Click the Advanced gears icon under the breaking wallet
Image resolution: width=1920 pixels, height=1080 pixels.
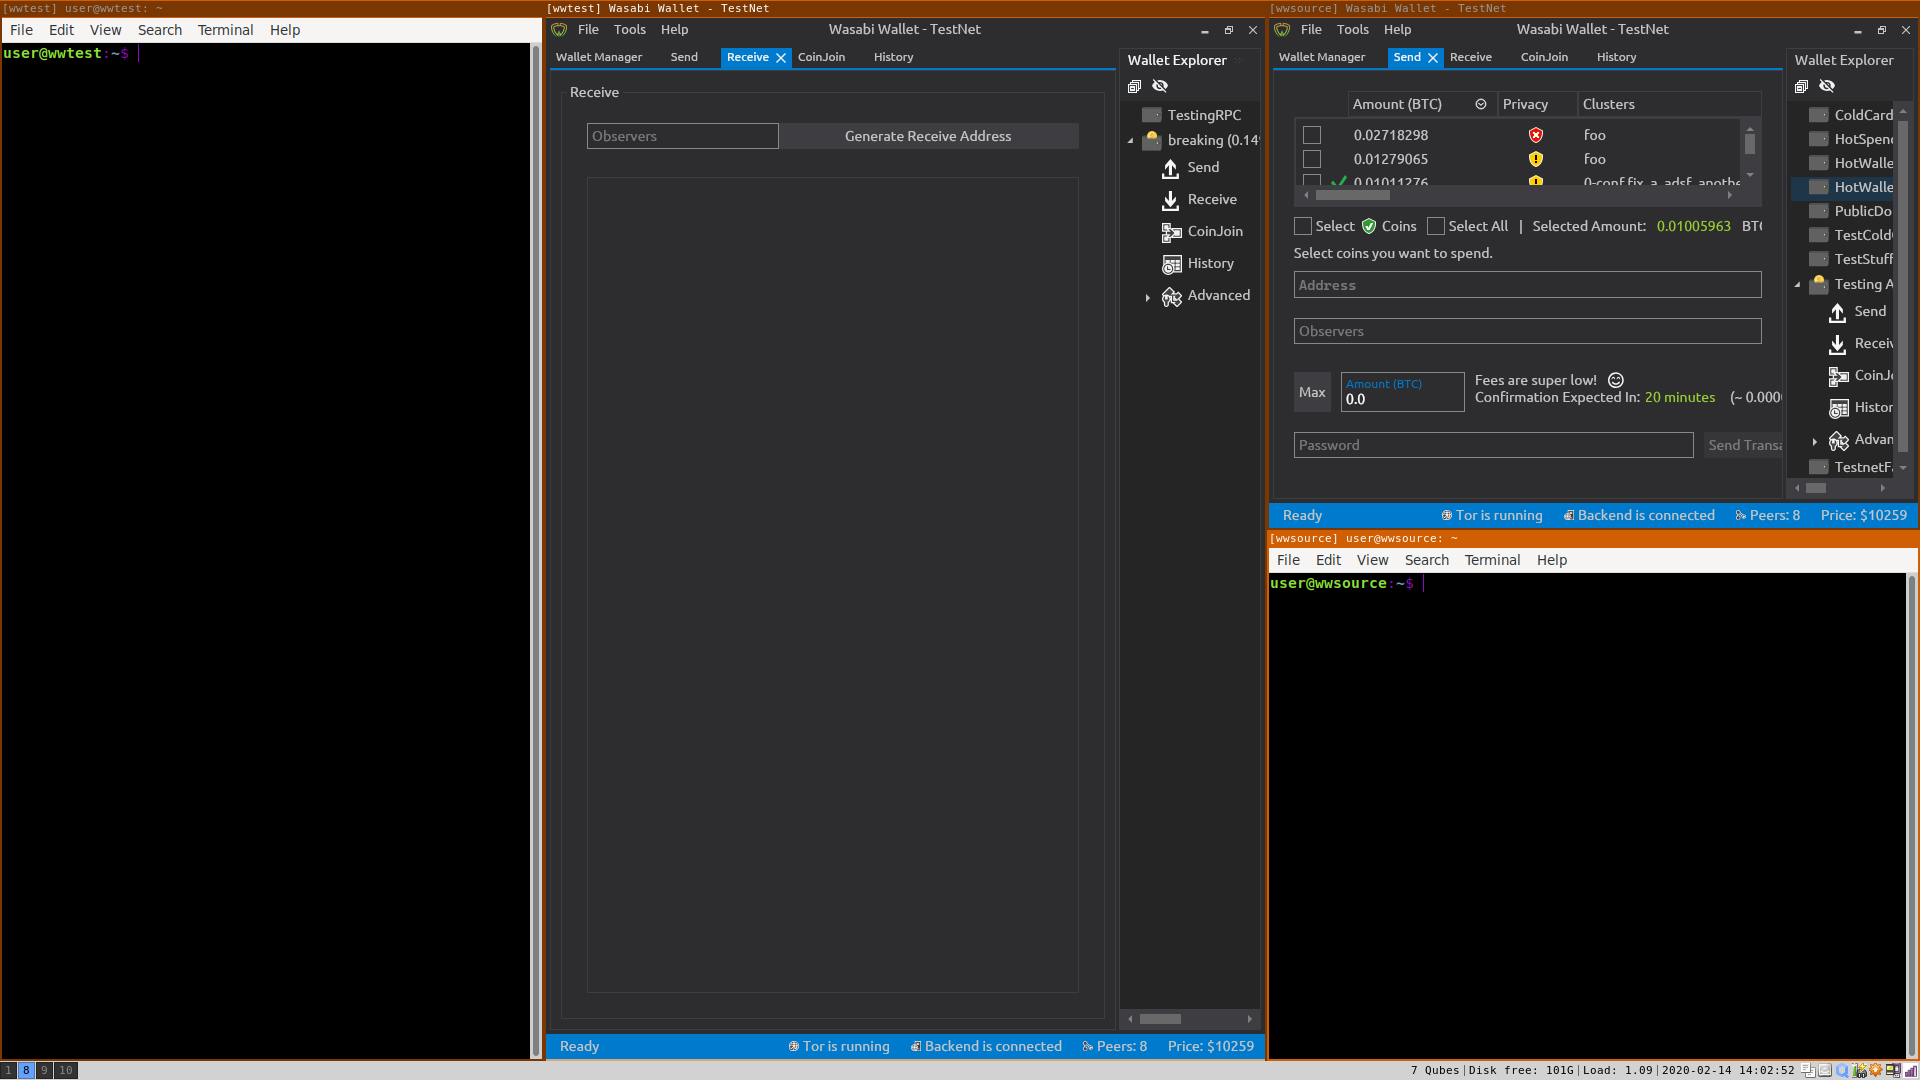pos(1171,297)
